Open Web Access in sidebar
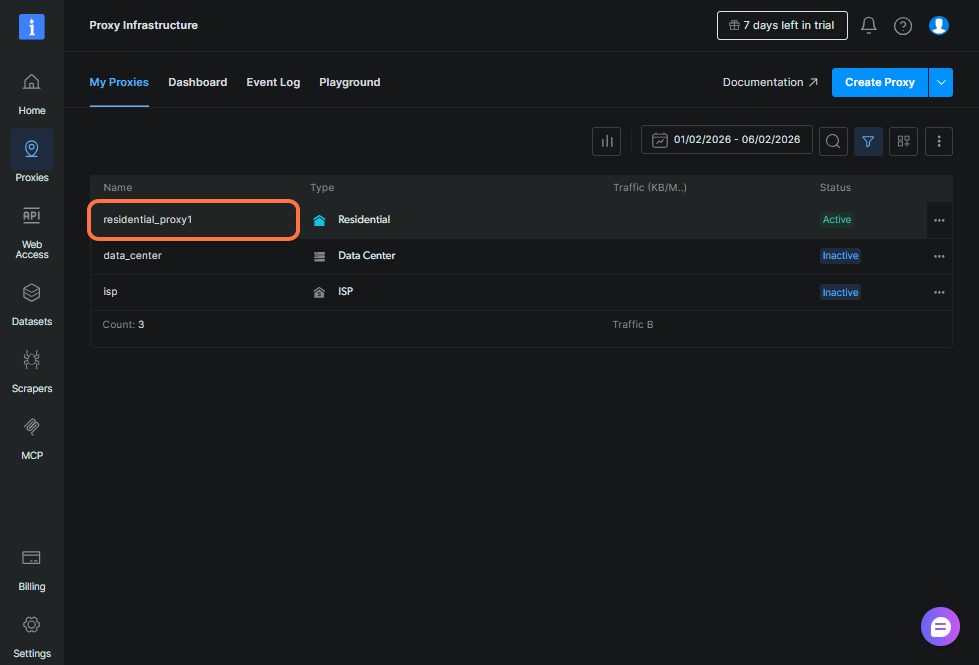The height and width of the screenshot is (665, 979). click(32, 232)
